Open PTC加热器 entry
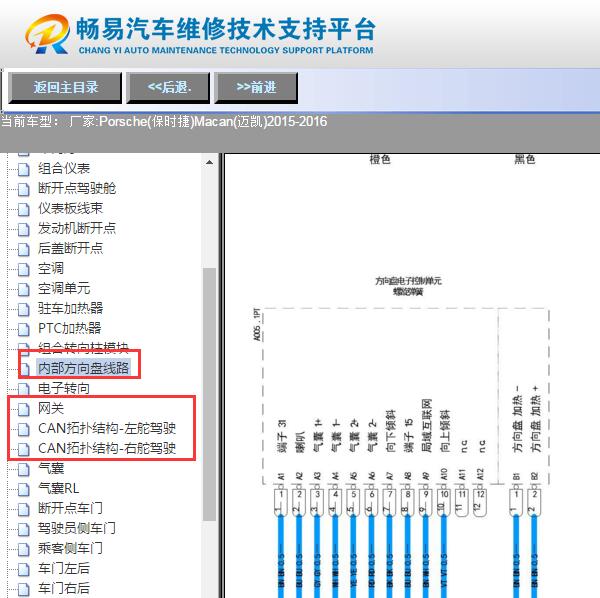Image resolution: width=600 pixels, height=598 pixels. pos(70,328)
